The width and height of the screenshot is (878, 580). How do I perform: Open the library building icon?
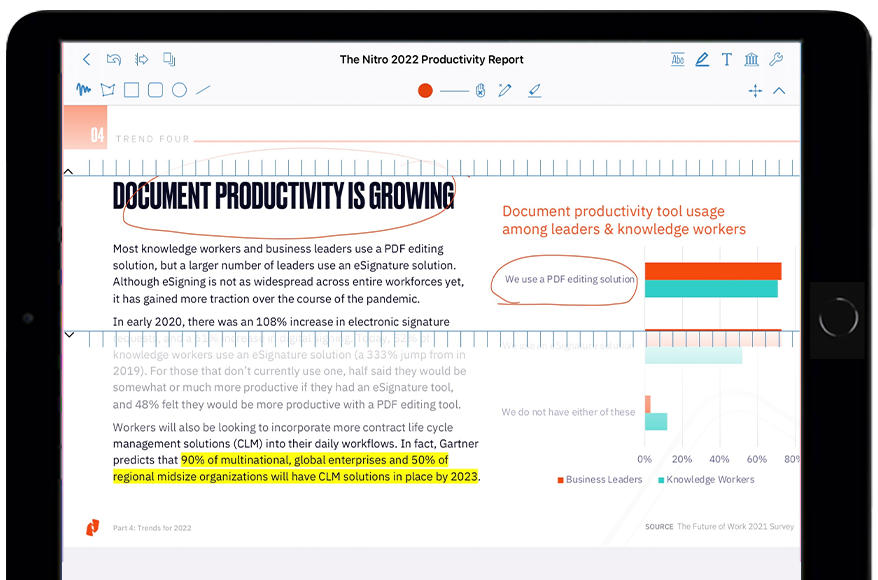(x=751, y=59)
